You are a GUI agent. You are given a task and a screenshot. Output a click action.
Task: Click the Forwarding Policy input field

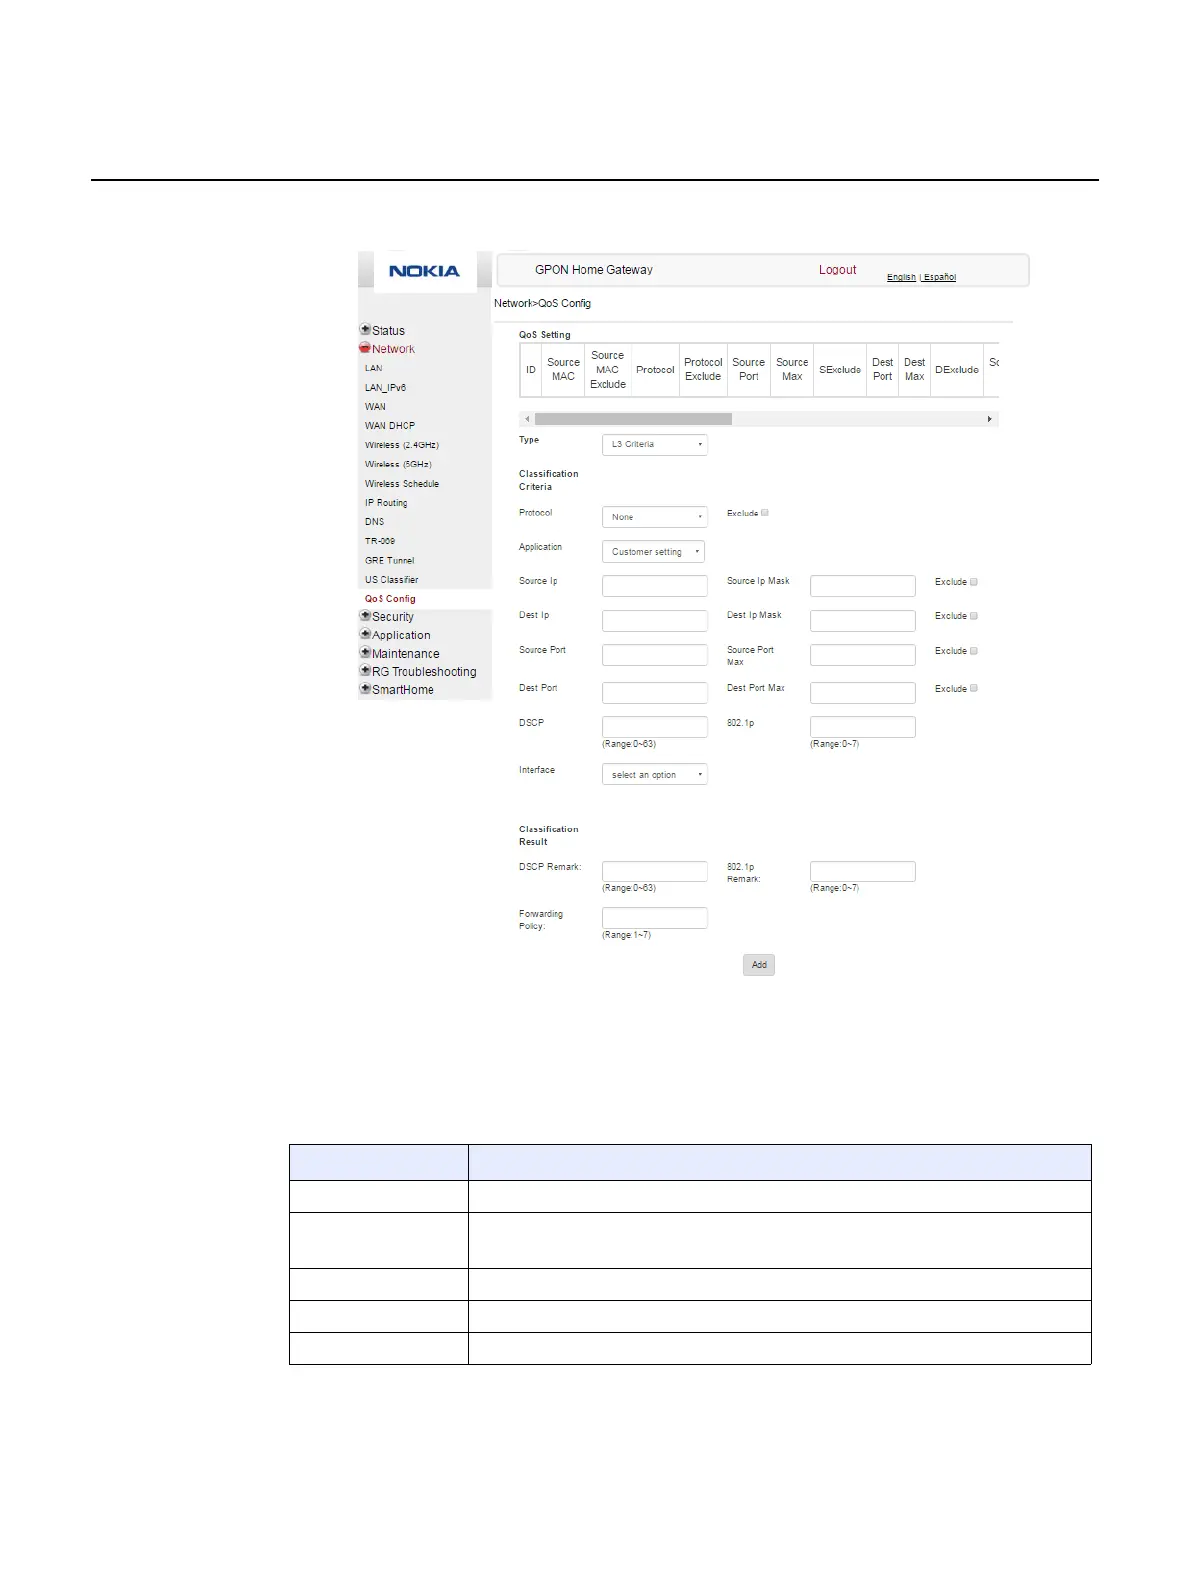[x=655, y=918]
